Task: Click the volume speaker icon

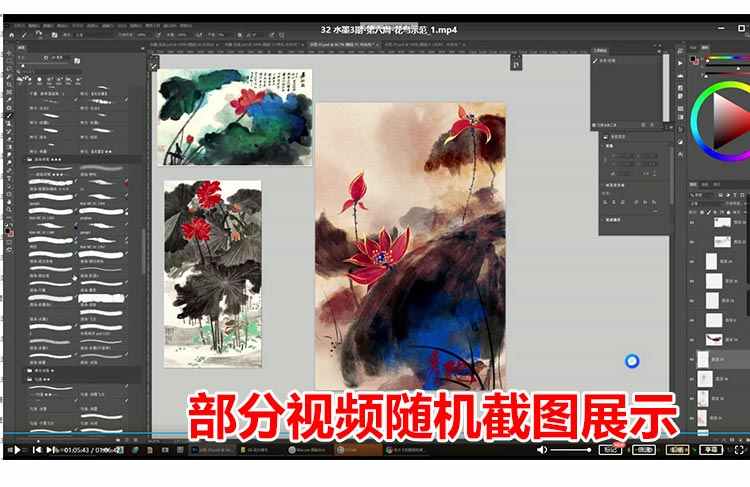Action: click(x=541, y=450)
